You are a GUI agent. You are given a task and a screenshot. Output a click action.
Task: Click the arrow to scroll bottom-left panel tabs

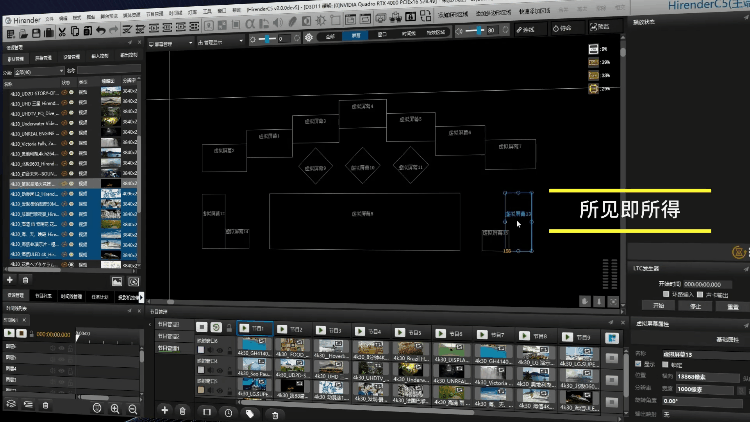point(141,297)
